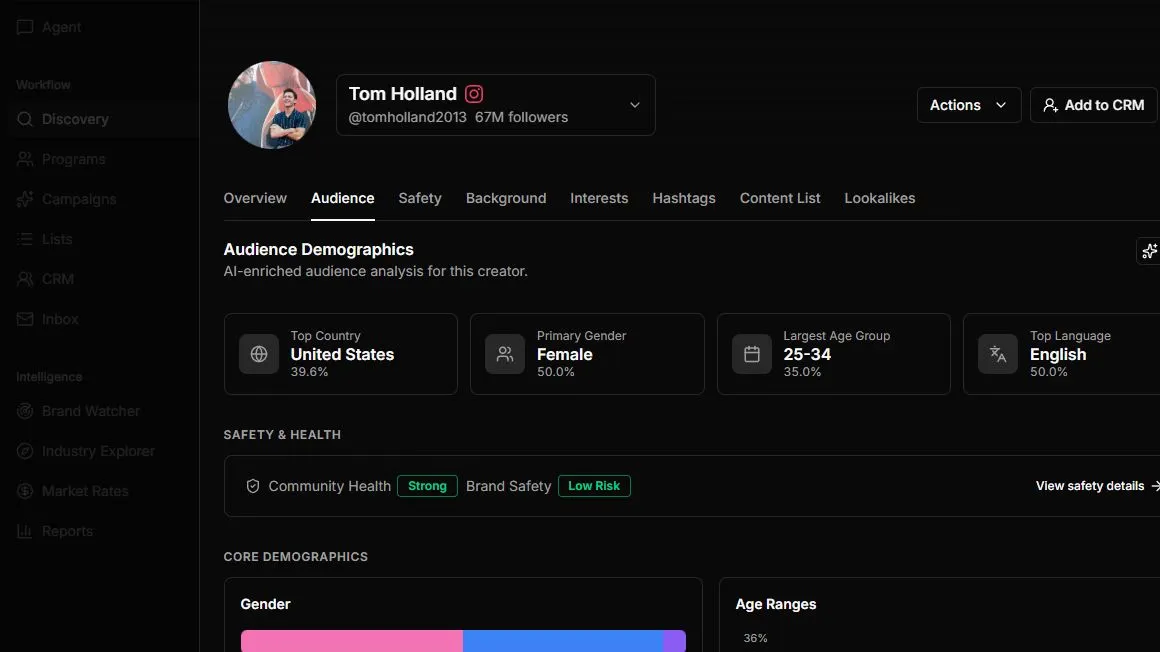Click the Gender chart heading

click(x=266, y=605)
